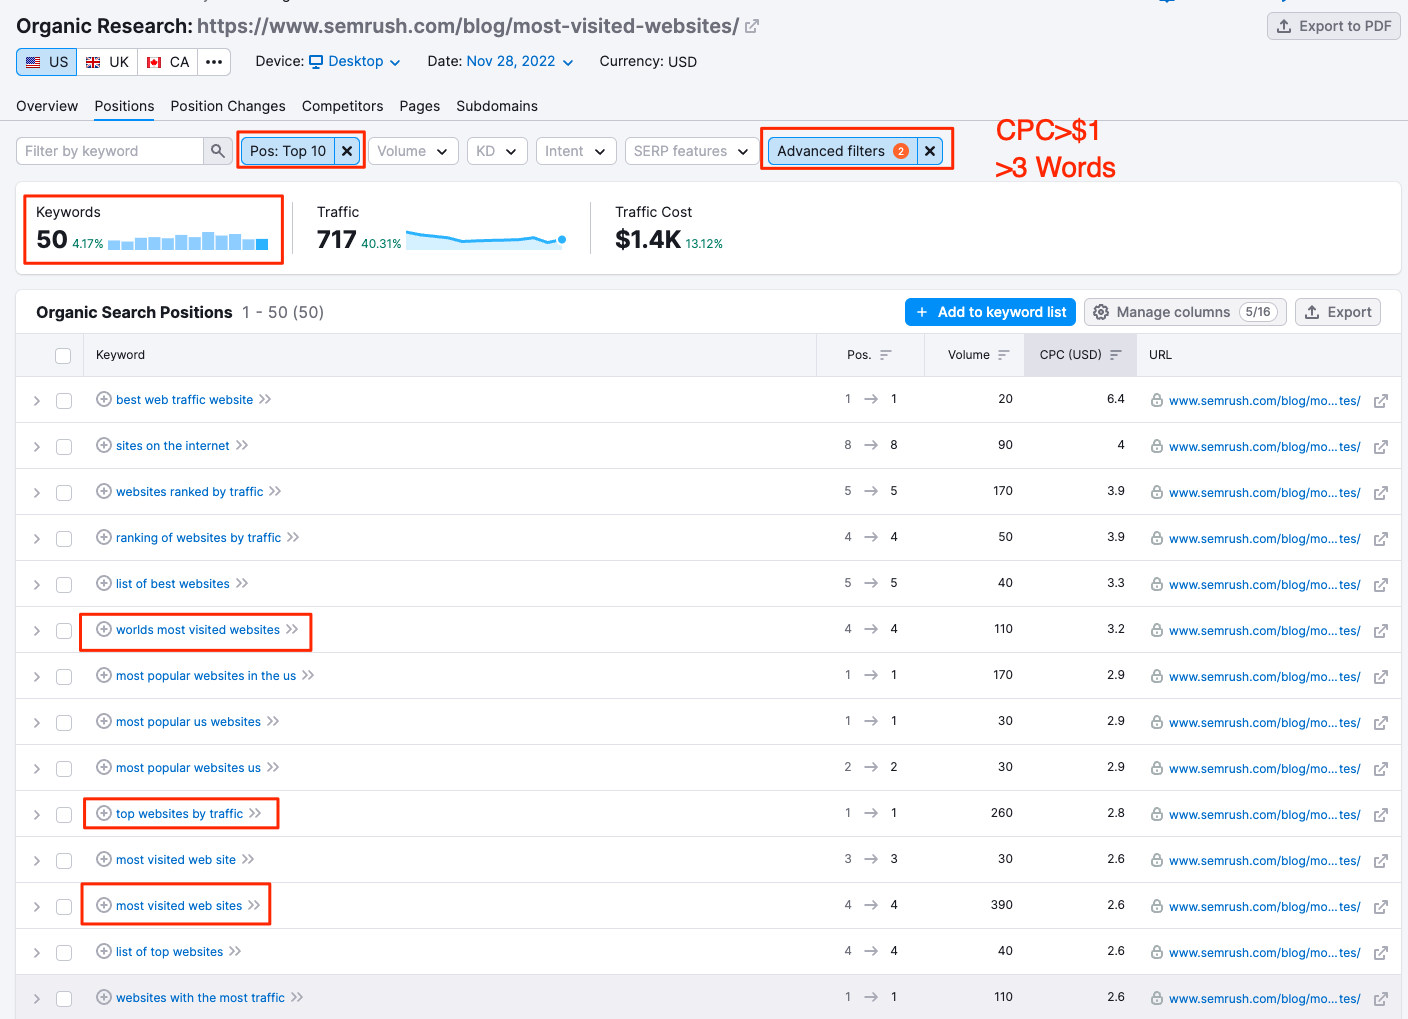The width and height of the screenshot is (1408, 1019).
Task: Open URL link in 'websites with the most traffic' row
Action: point(1265,999)
